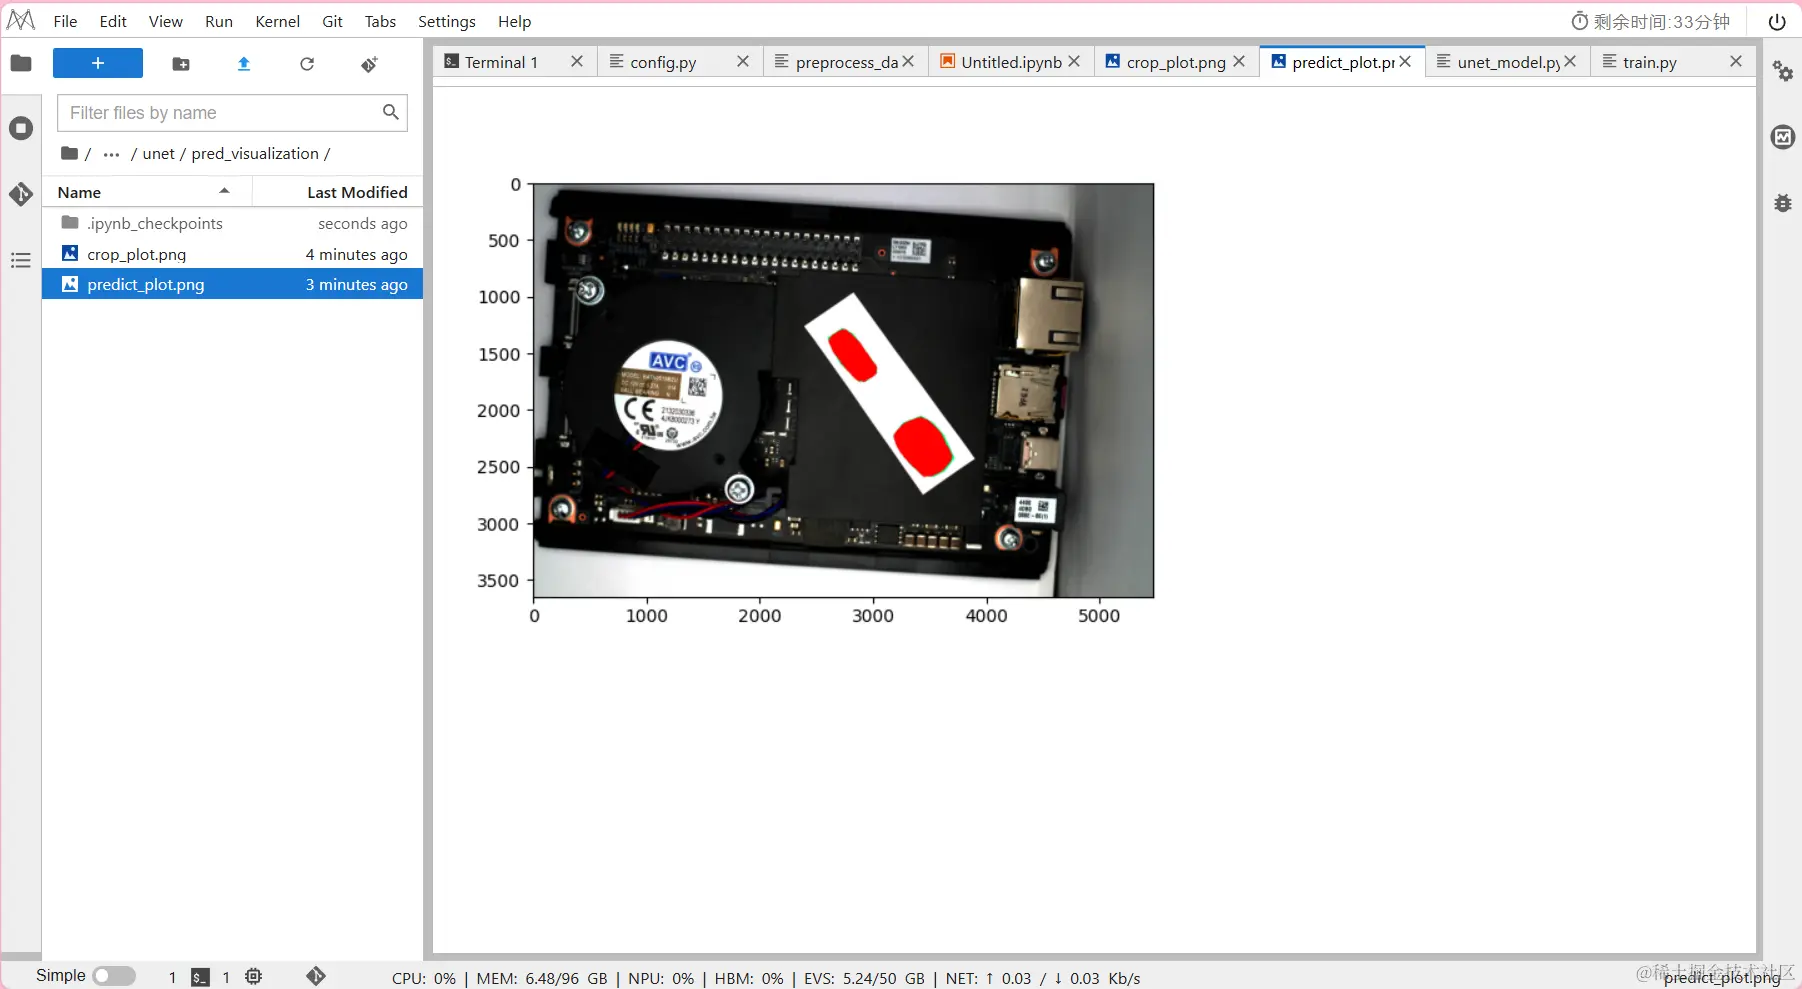Open the Git clone icon in toolbar
Viewport: 1802px width, 989px height.
370,64
